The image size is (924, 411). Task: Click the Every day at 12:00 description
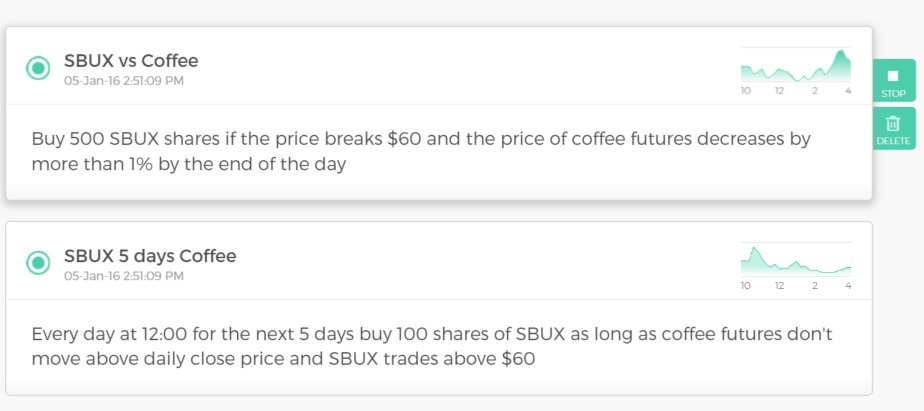click(431, 347)
